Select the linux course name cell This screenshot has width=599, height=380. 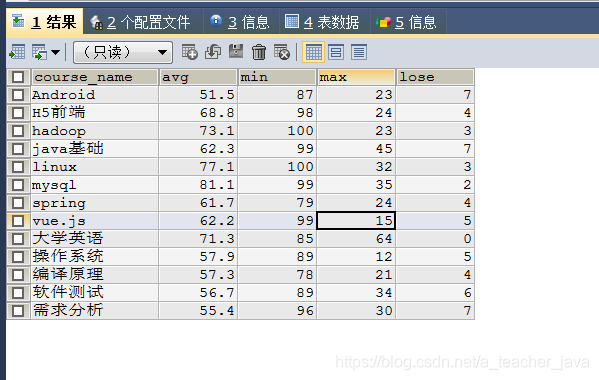tap(94, 167)
